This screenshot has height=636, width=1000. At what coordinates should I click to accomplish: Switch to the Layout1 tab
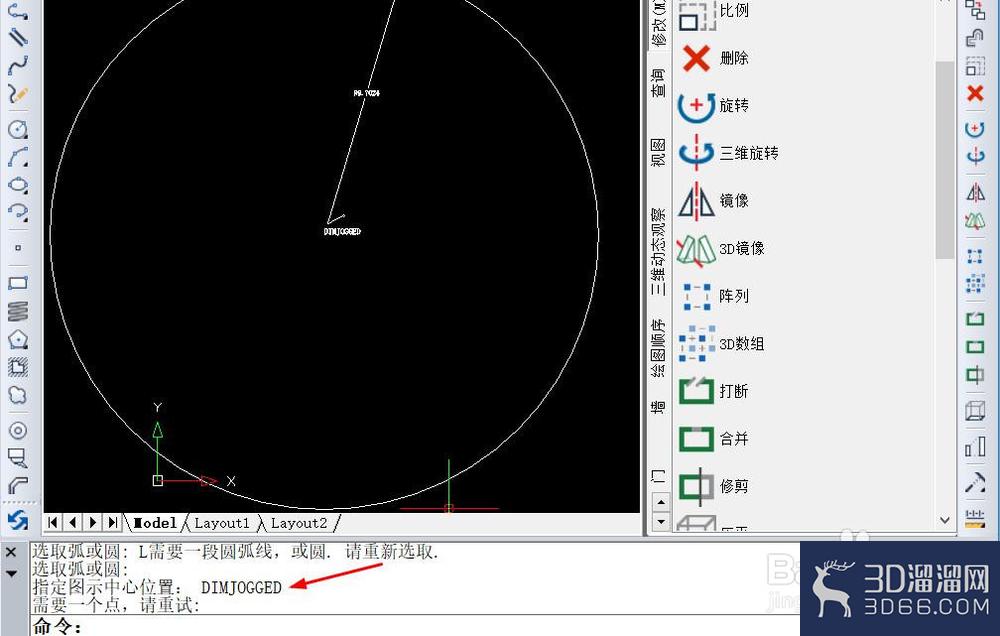coord(222,523)
